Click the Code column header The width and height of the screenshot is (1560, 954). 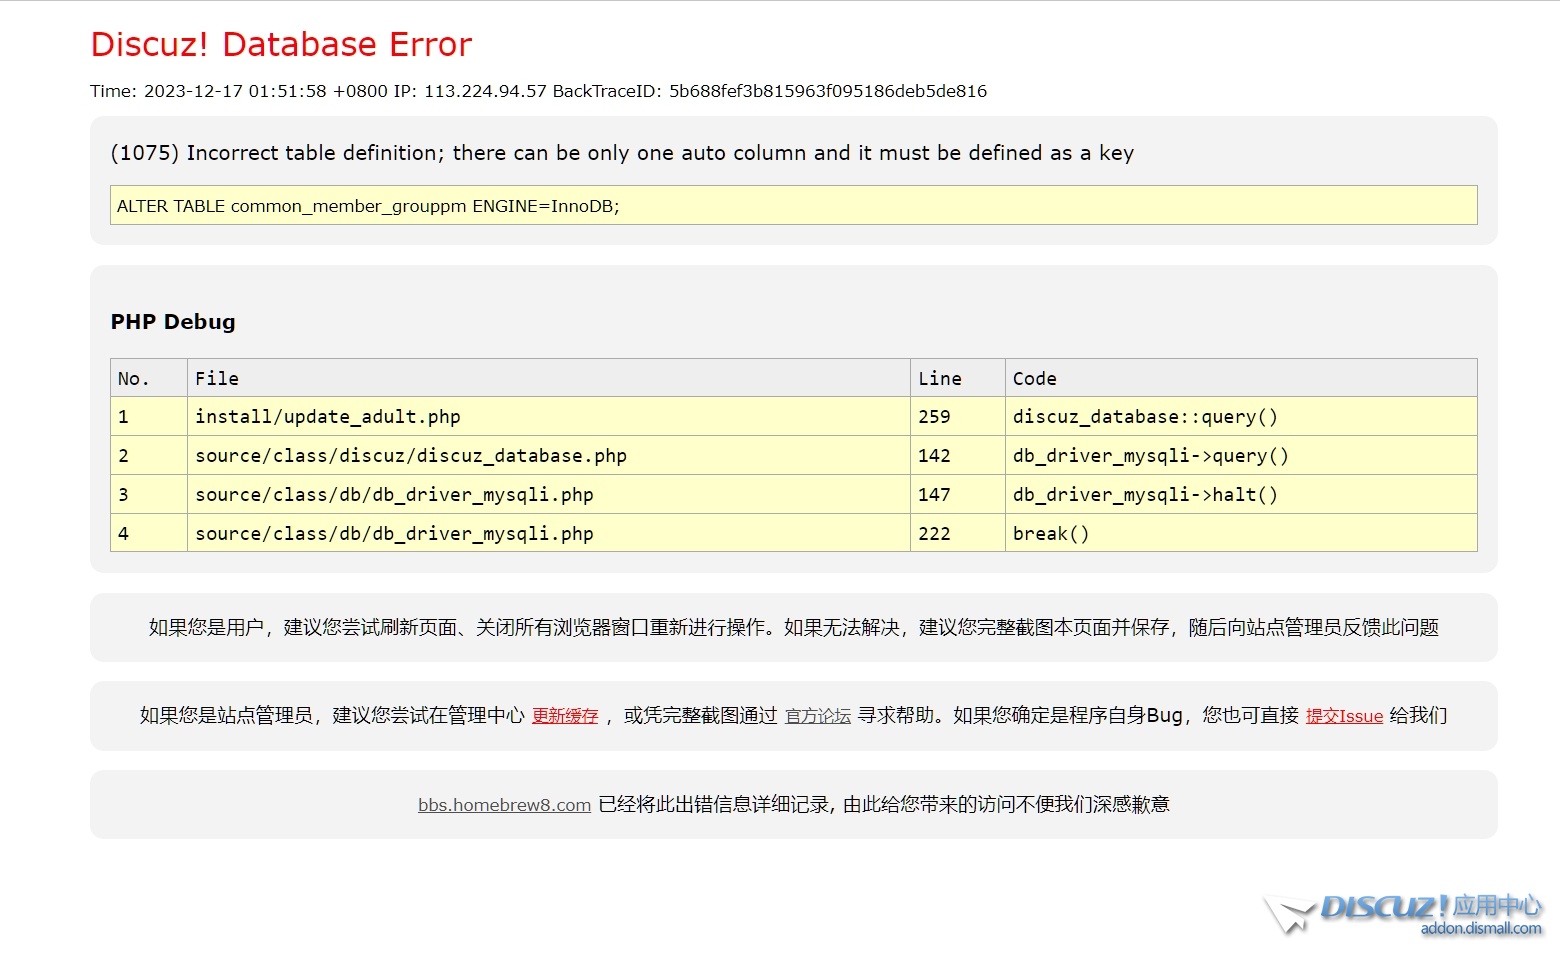coord(1034,379)
